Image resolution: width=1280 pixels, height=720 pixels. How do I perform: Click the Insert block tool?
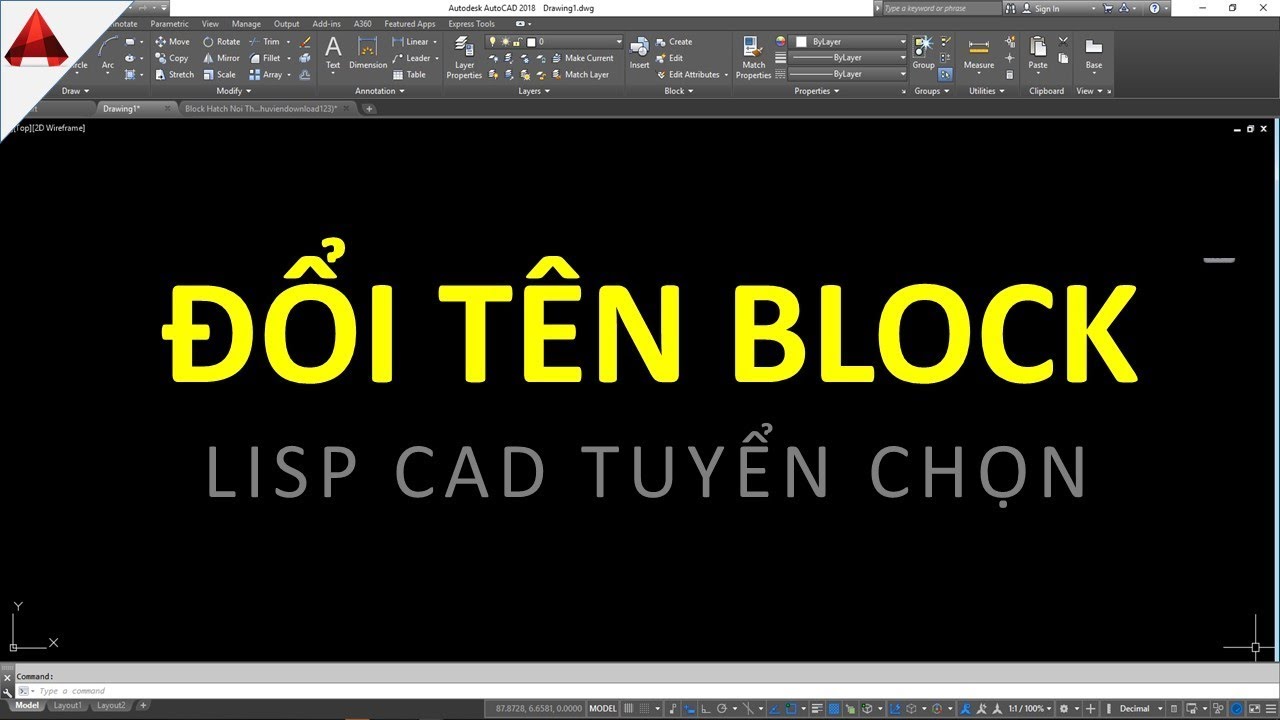click(639, 54)
